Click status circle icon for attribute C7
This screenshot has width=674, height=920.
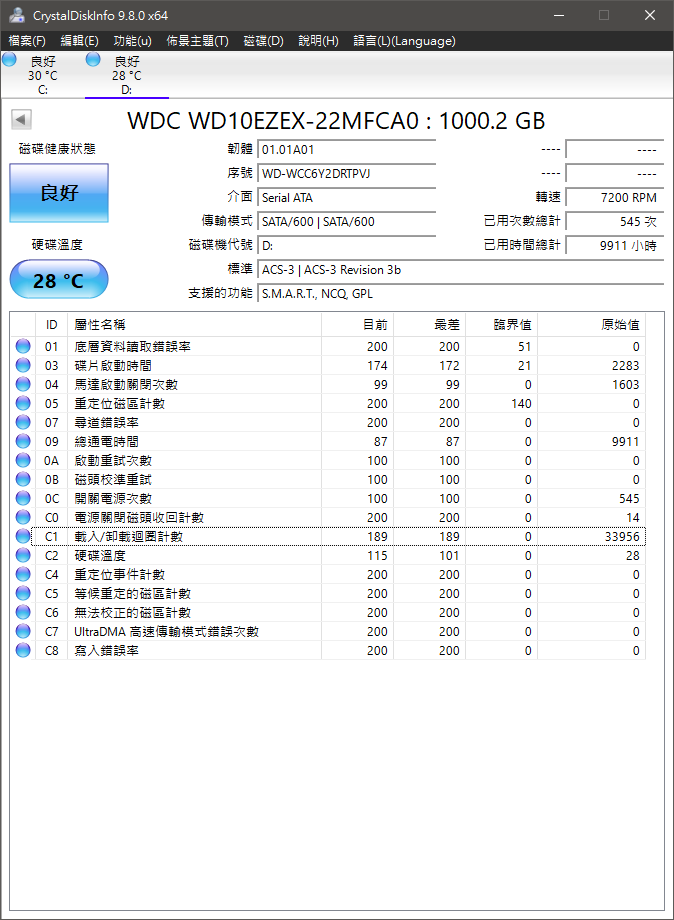tap(23, 631)
